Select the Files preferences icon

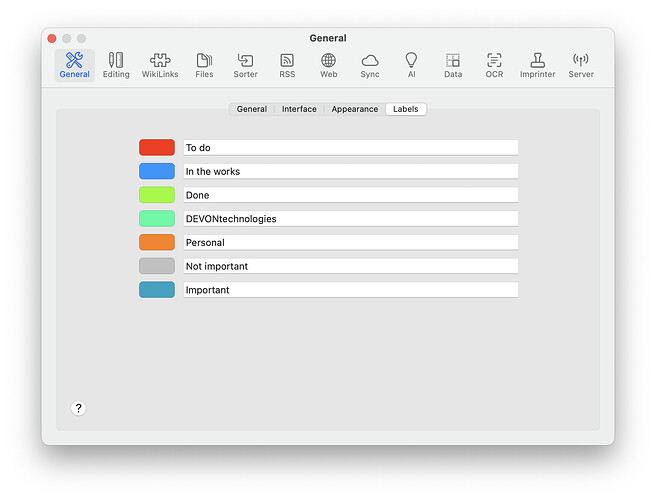(x=204, y=65)
